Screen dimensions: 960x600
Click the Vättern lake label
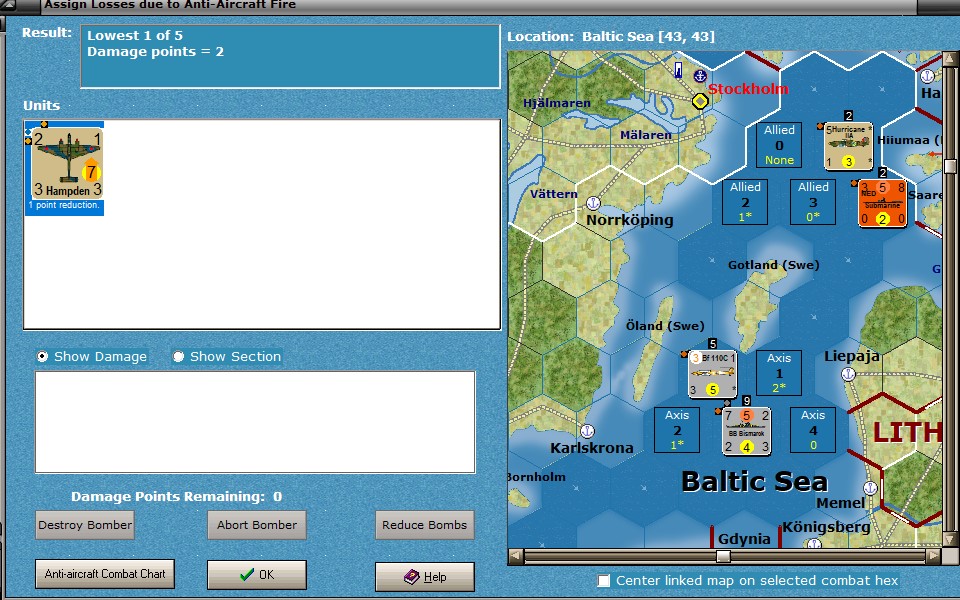tap(553, 194)
